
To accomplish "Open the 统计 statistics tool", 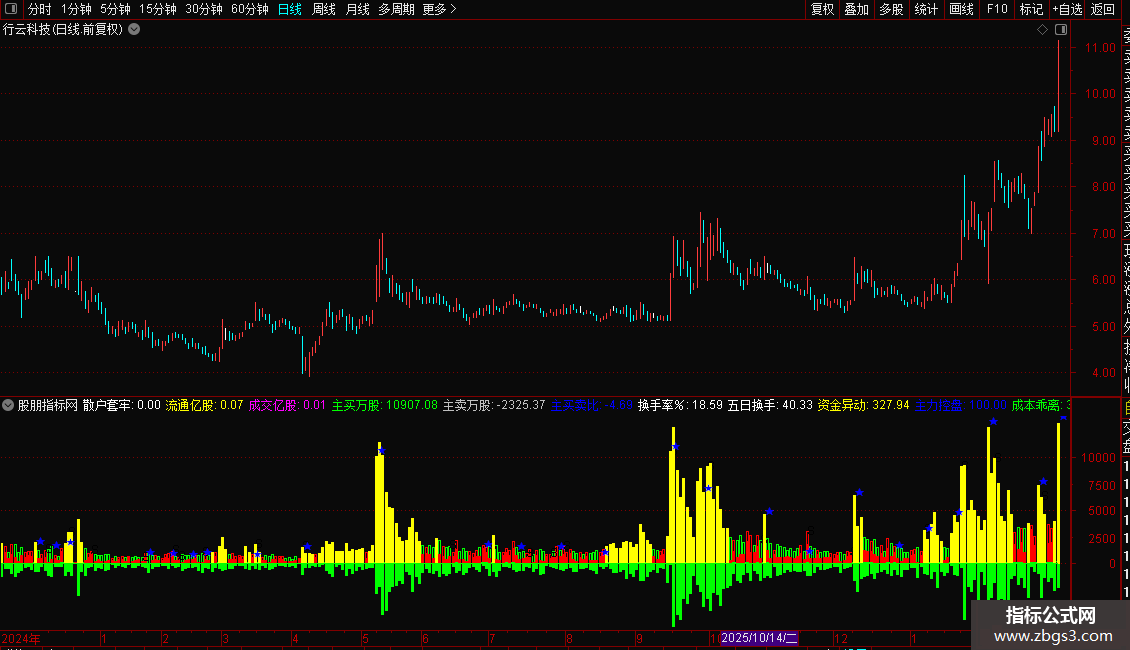I will coord(926,9).
